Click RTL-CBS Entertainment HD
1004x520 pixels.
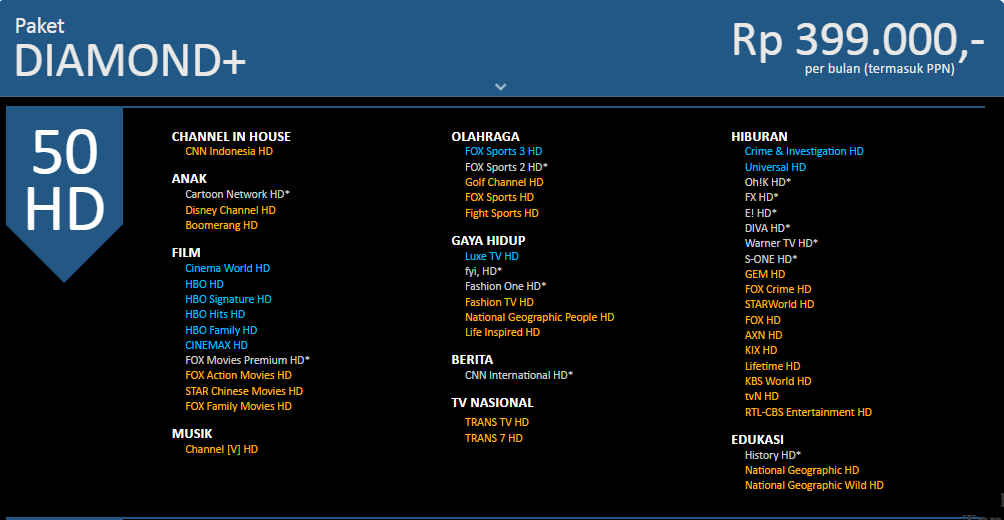click(808, 412)
